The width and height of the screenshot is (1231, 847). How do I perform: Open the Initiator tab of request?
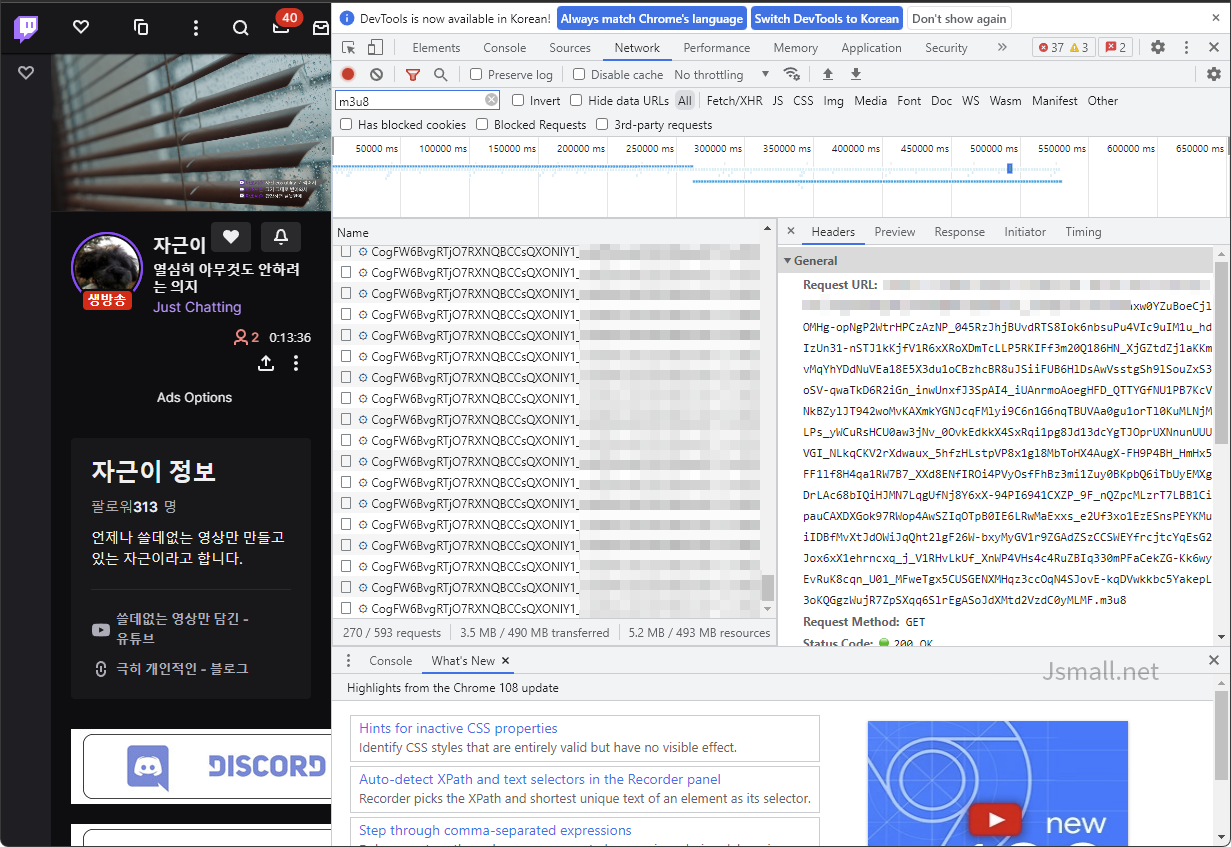click(1025, 232)
